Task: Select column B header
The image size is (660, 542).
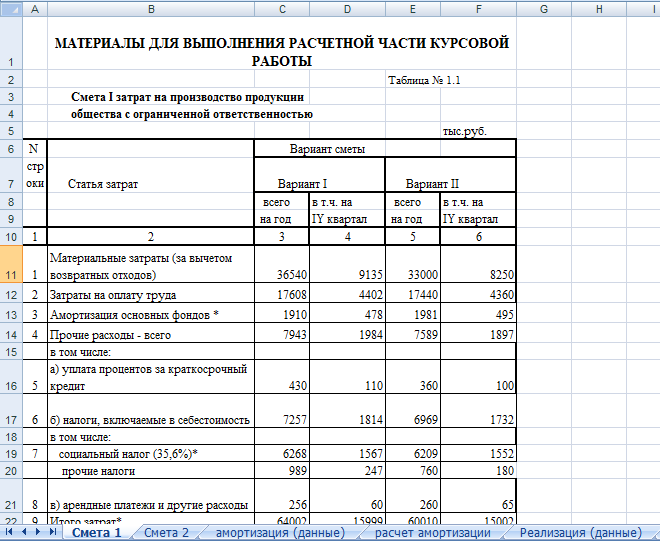Action: click(x=151, y=9)
